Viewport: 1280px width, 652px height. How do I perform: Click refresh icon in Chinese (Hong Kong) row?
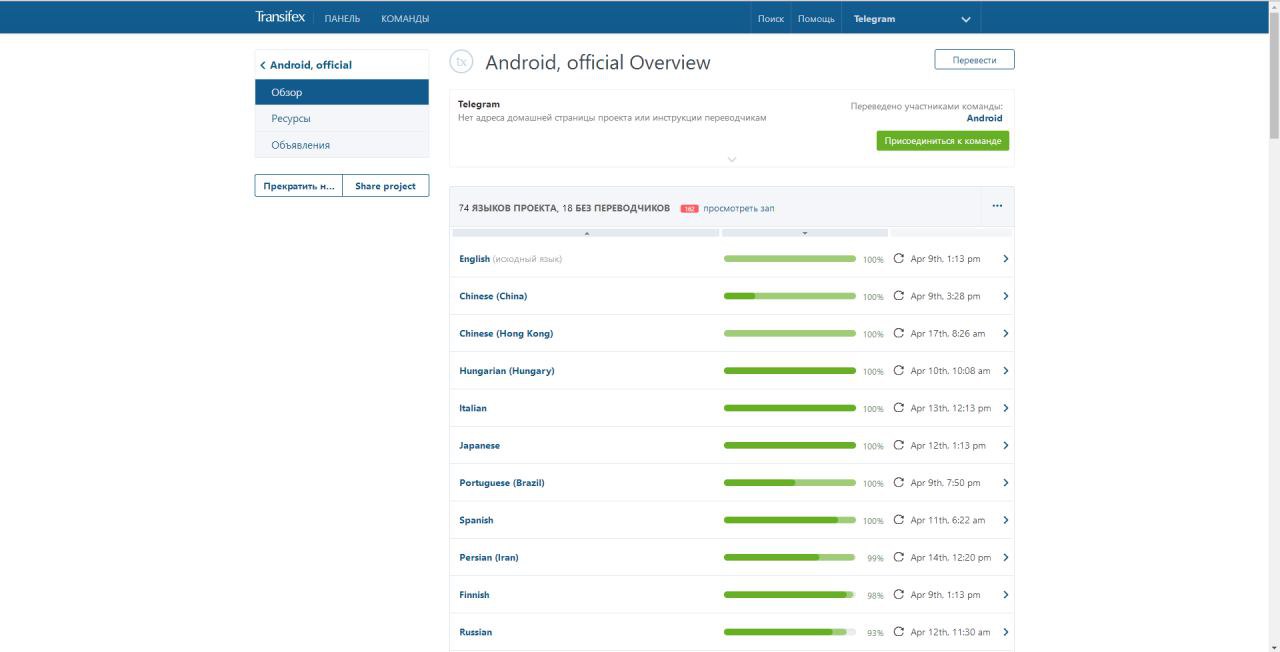pos(898,333)
